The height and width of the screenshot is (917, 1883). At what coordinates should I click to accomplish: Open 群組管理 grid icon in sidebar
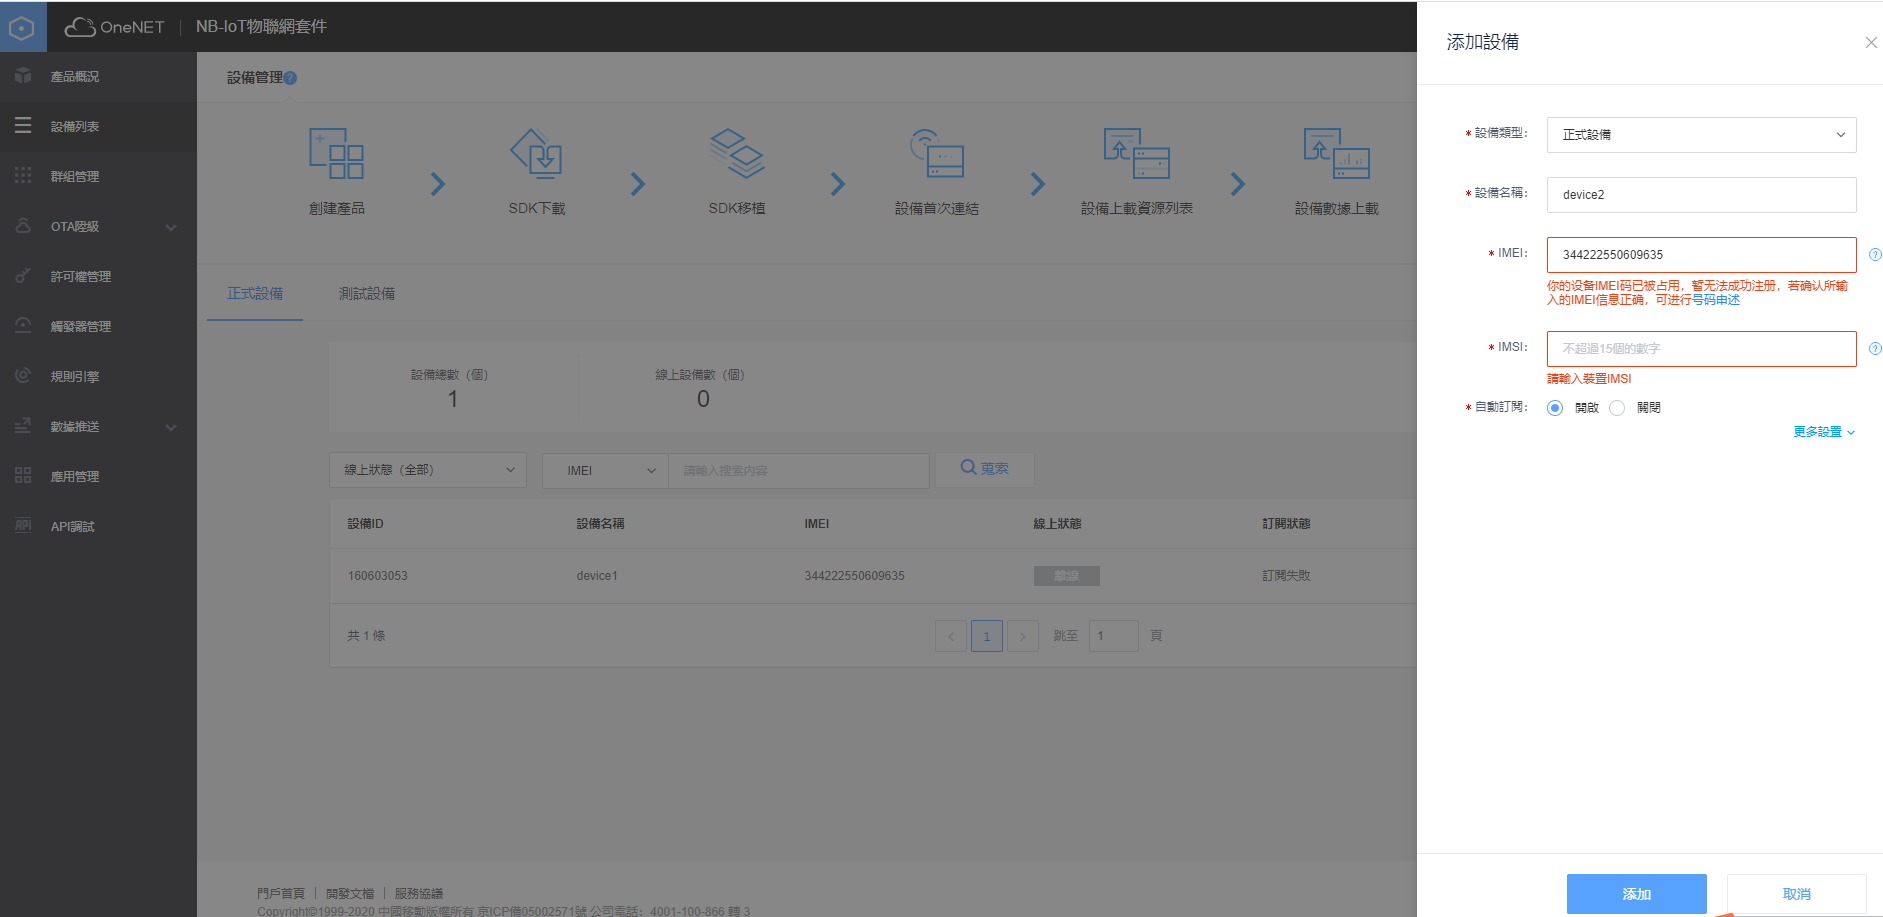[23, 176]
